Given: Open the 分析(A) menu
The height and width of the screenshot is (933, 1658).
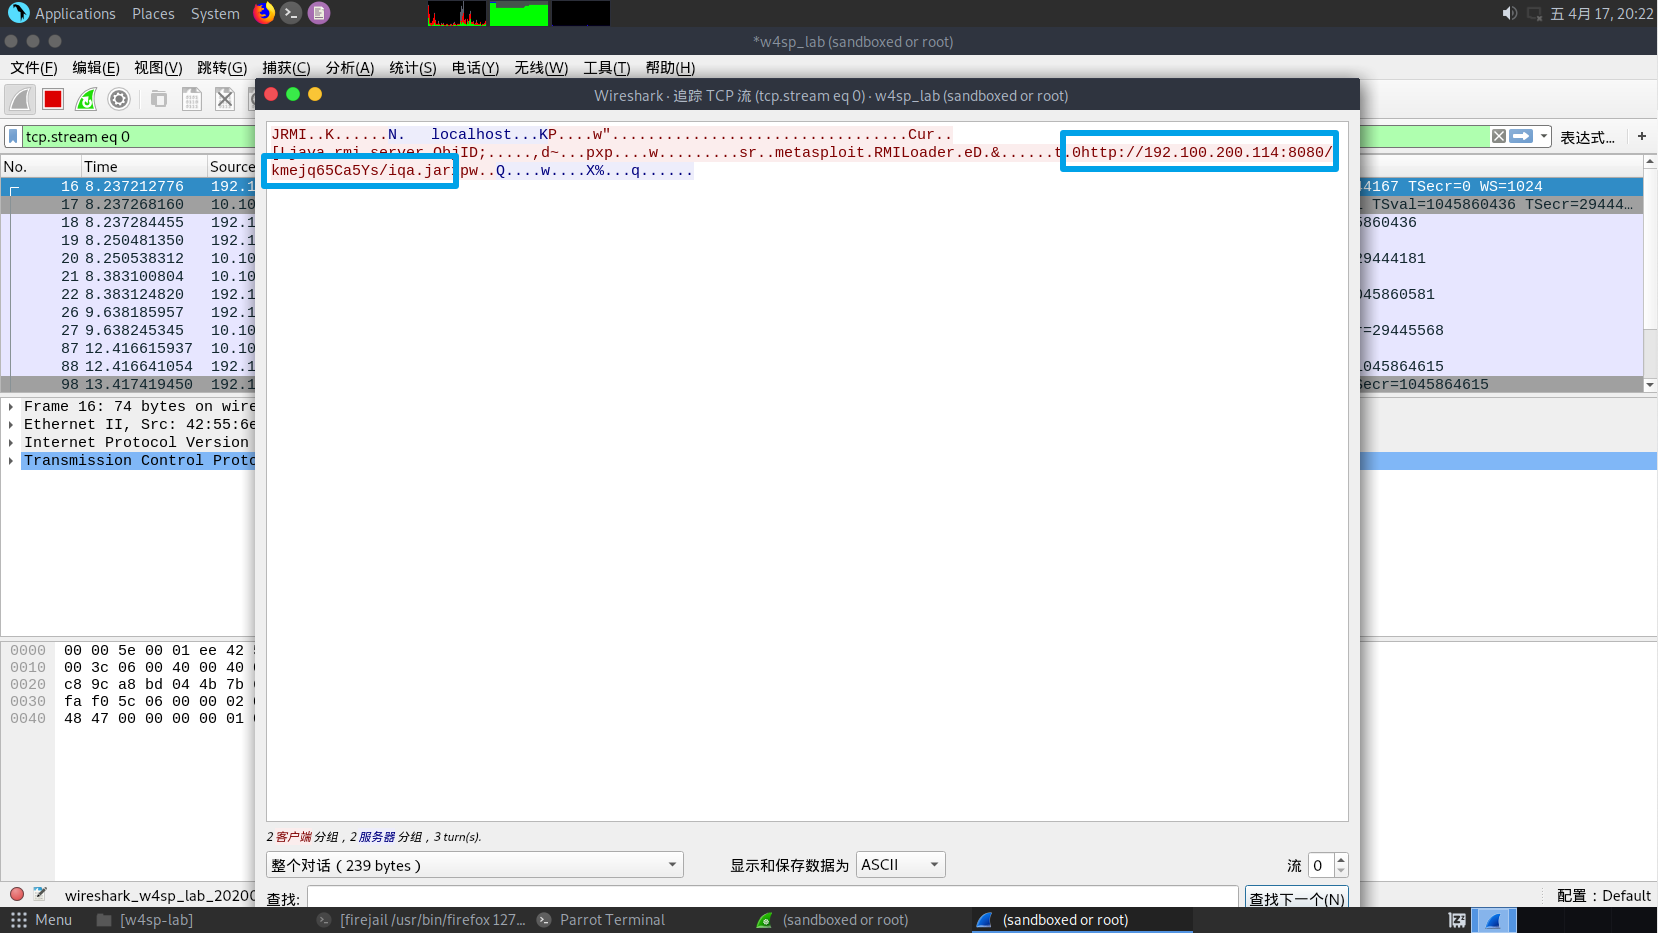Looking at the screenshot, I should pyautogui.click(x=350, y=67).
